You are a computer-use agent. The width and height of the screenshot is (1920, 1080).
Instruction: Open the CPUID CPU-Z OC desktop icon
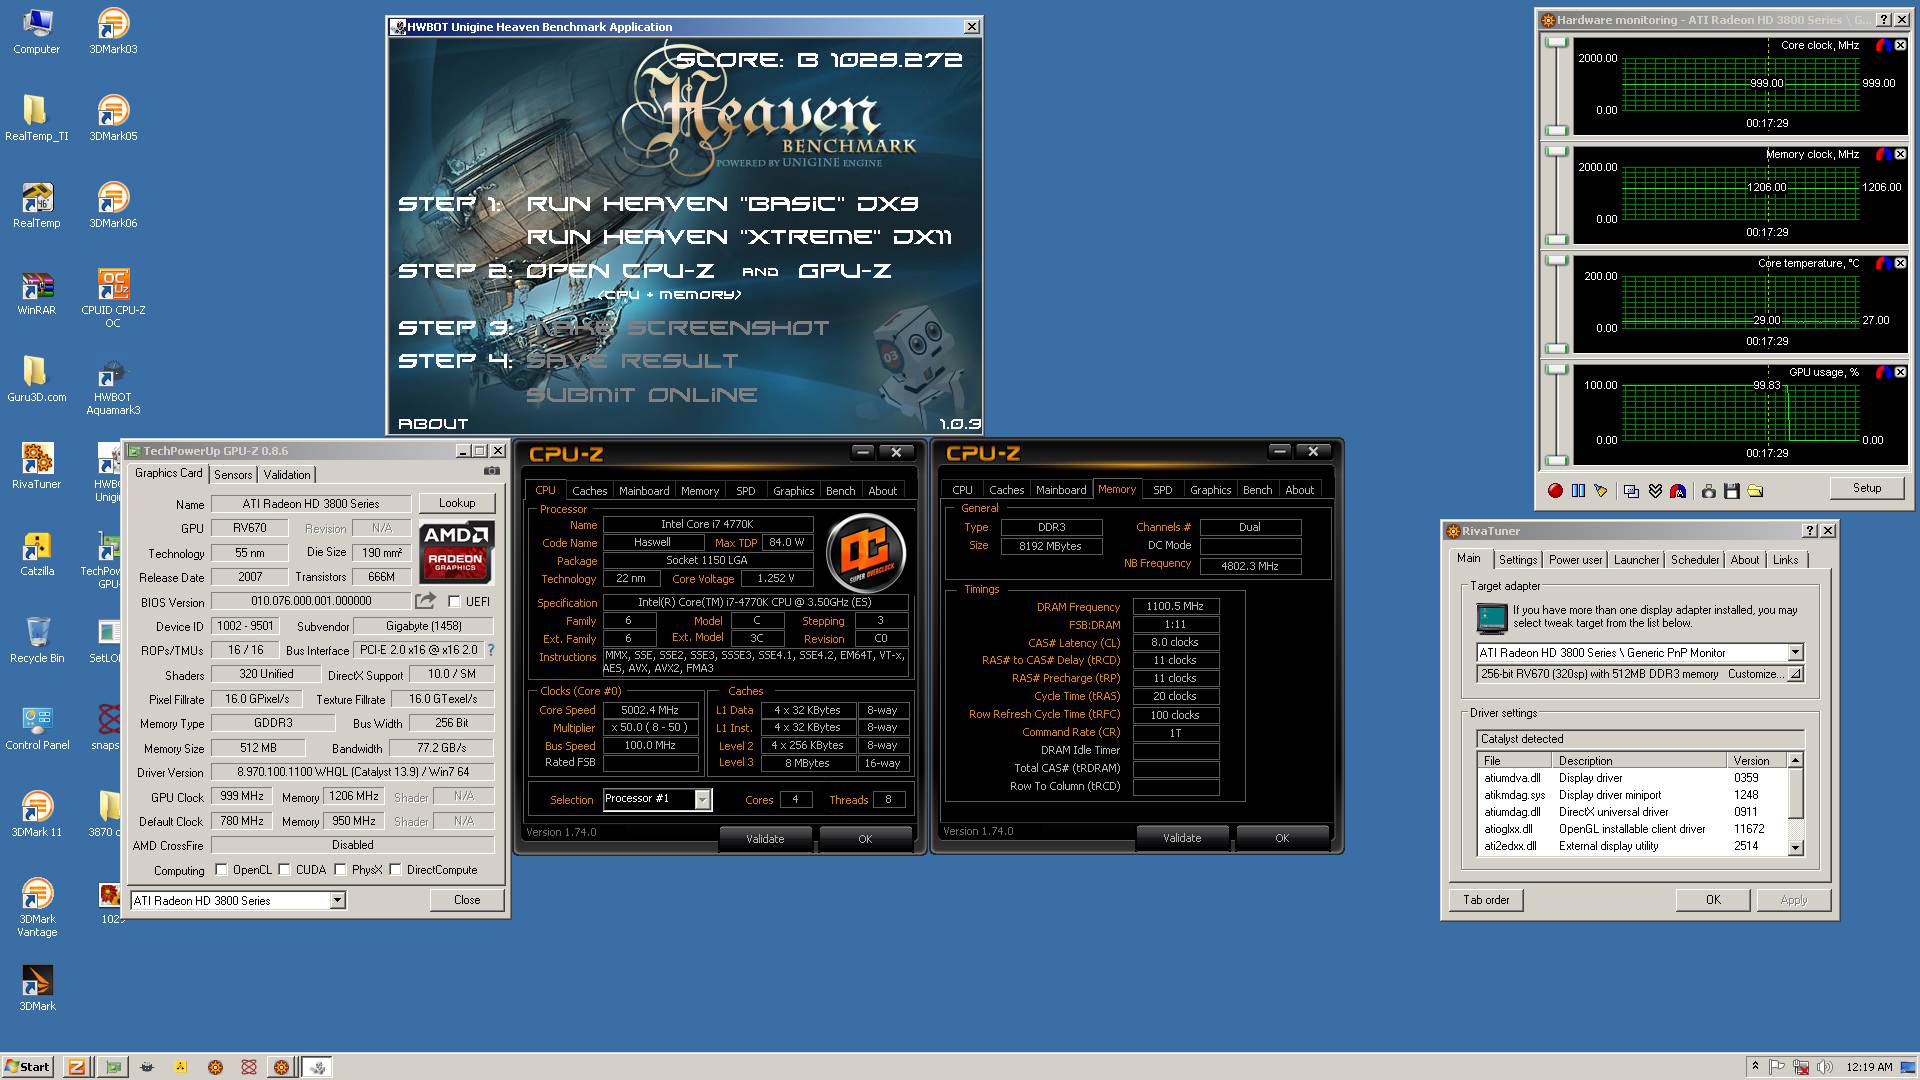(113, 298)
